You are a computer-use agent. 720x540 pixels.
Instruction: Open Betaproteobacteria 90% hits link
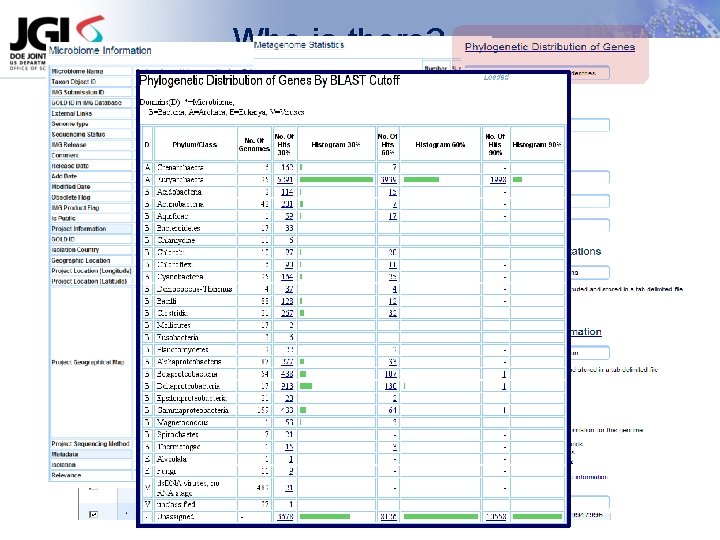504,374
